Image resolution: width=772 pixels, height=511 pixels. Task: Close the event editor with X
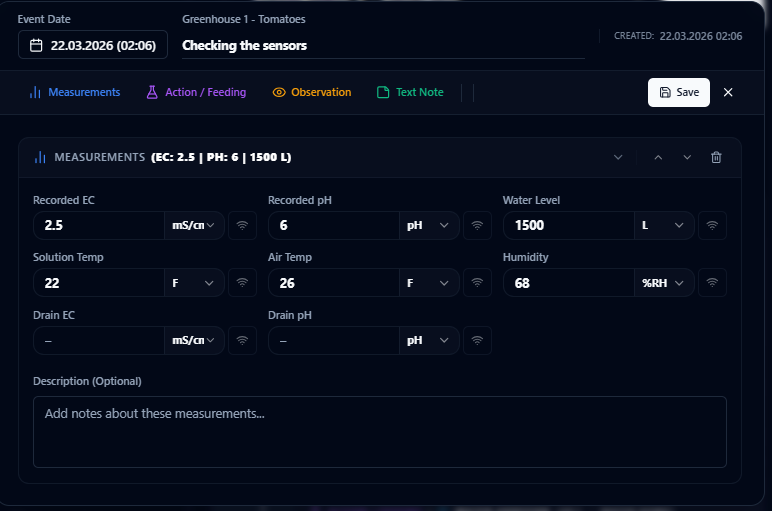tap(728, 92)
